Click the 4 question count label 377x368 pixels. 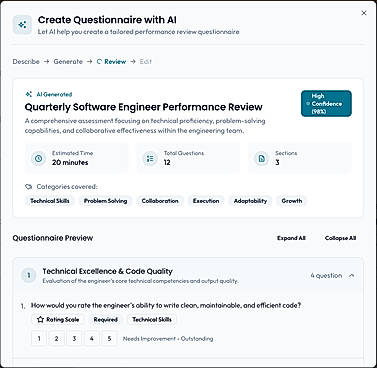(326, 276)
